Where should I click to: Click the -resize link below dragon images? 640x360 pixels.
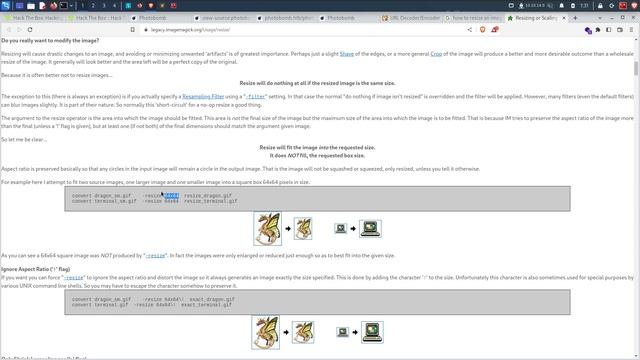(155, 256)
